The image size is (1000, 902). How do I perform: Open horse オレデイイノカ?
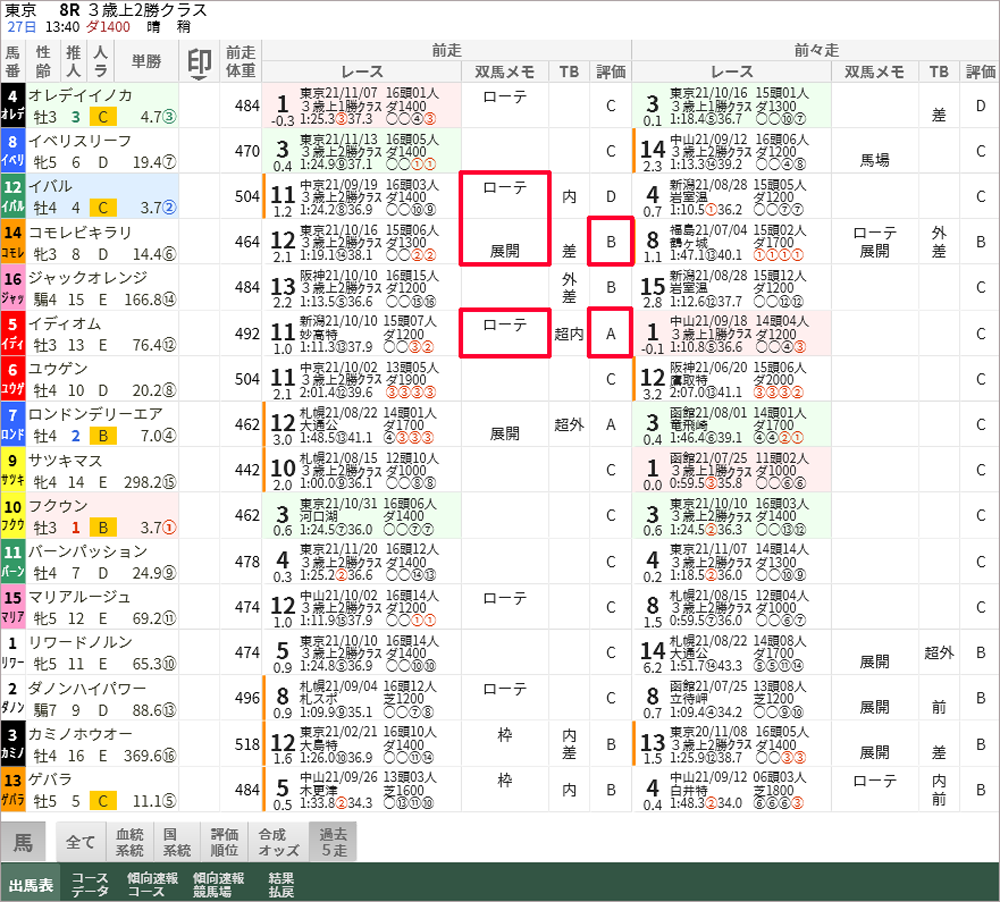(x=80, y=96)
